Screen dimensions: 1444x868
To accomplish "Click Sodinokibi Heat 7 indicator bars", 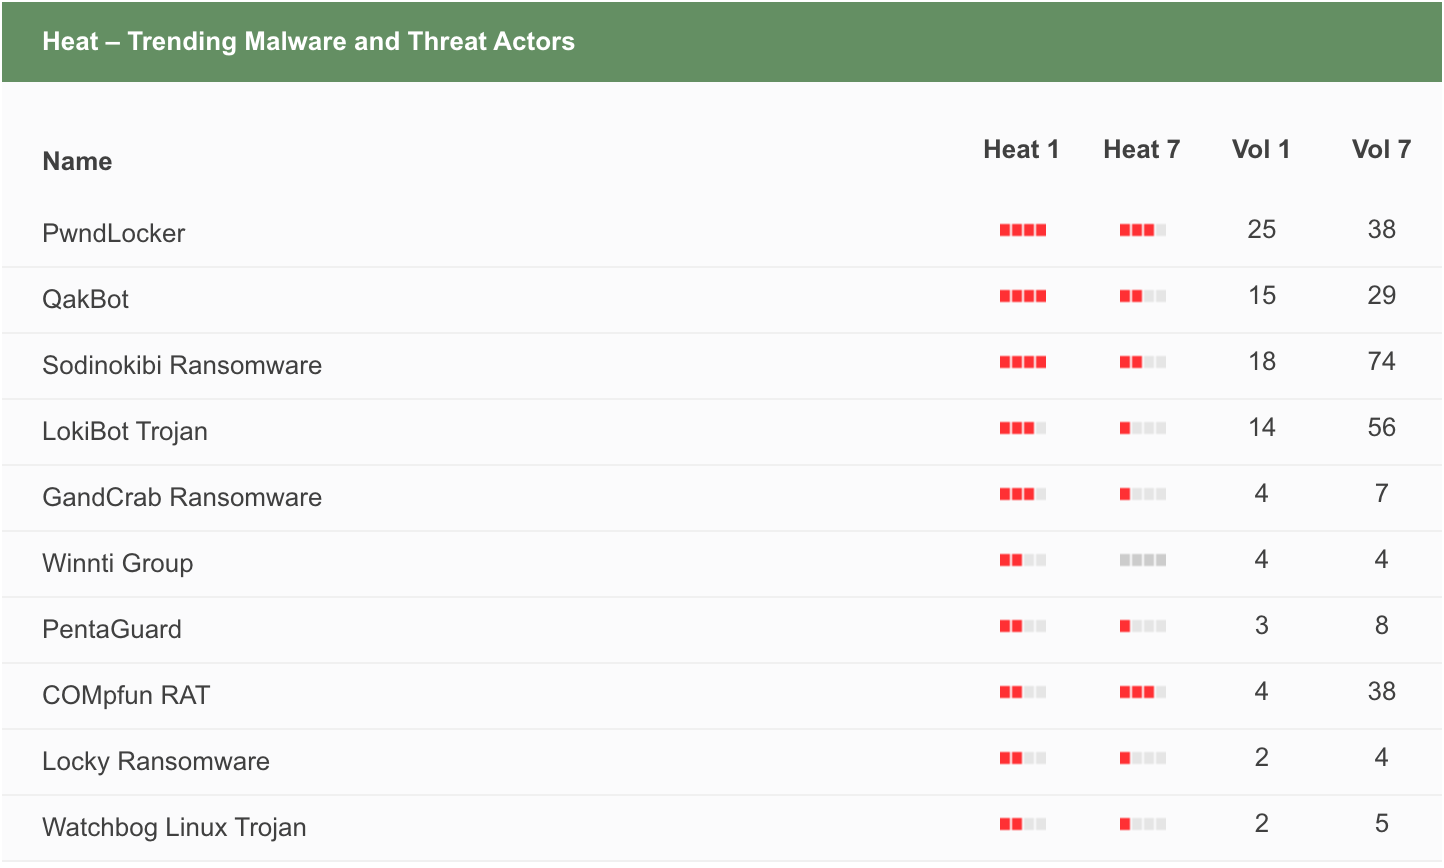I will tap(1143, 362).
